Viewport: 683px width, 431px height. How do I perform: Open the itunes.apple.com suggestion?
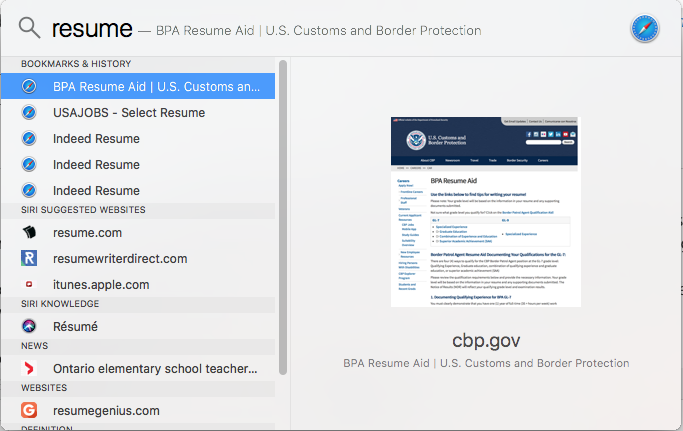point(138,285)
